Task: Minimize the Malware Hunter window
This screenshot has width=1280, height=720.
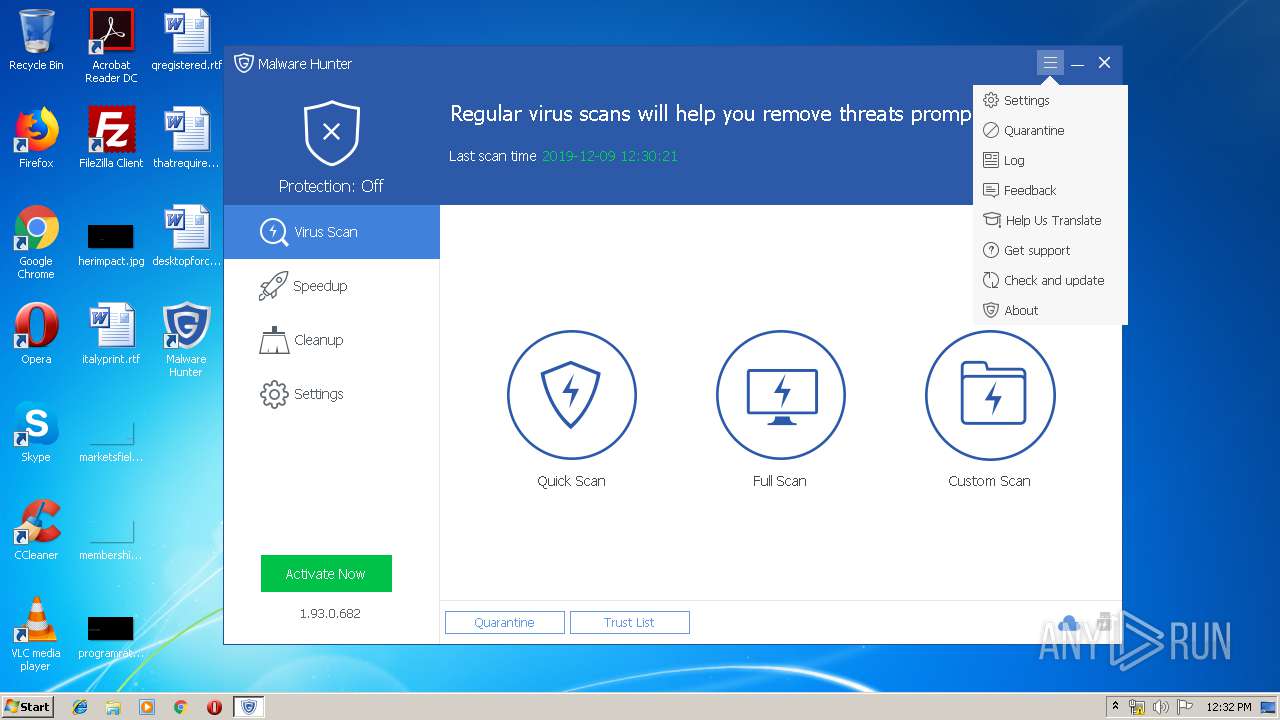Action: 1077,63
